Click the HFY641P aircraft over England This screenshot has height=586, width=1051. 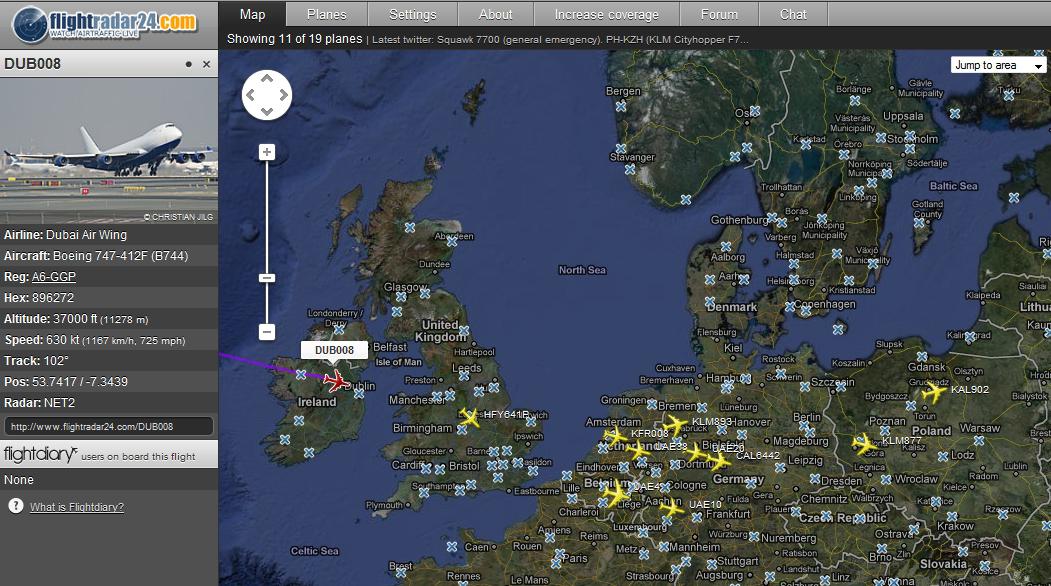(469, 417)
